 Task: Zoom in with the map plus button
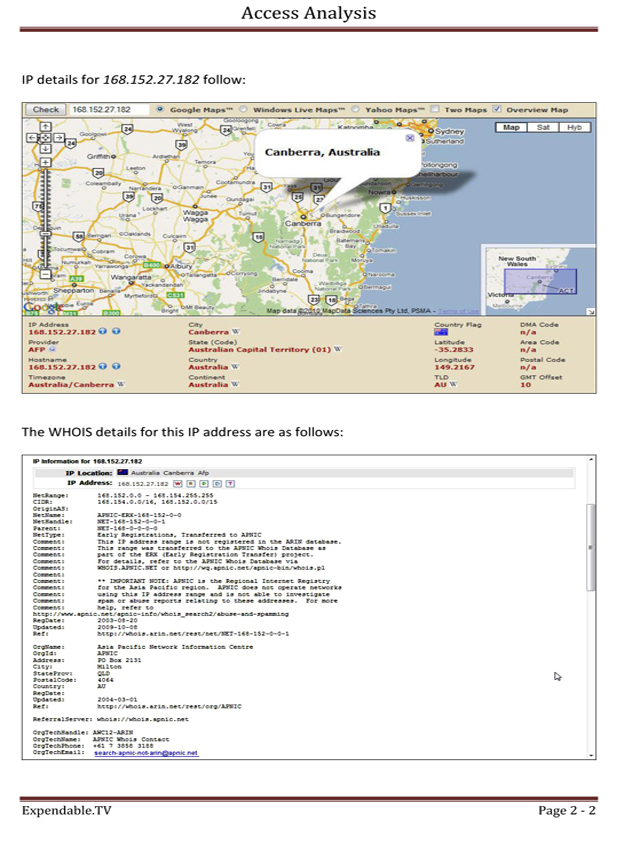pyautogui.click(x=45, y=162)
